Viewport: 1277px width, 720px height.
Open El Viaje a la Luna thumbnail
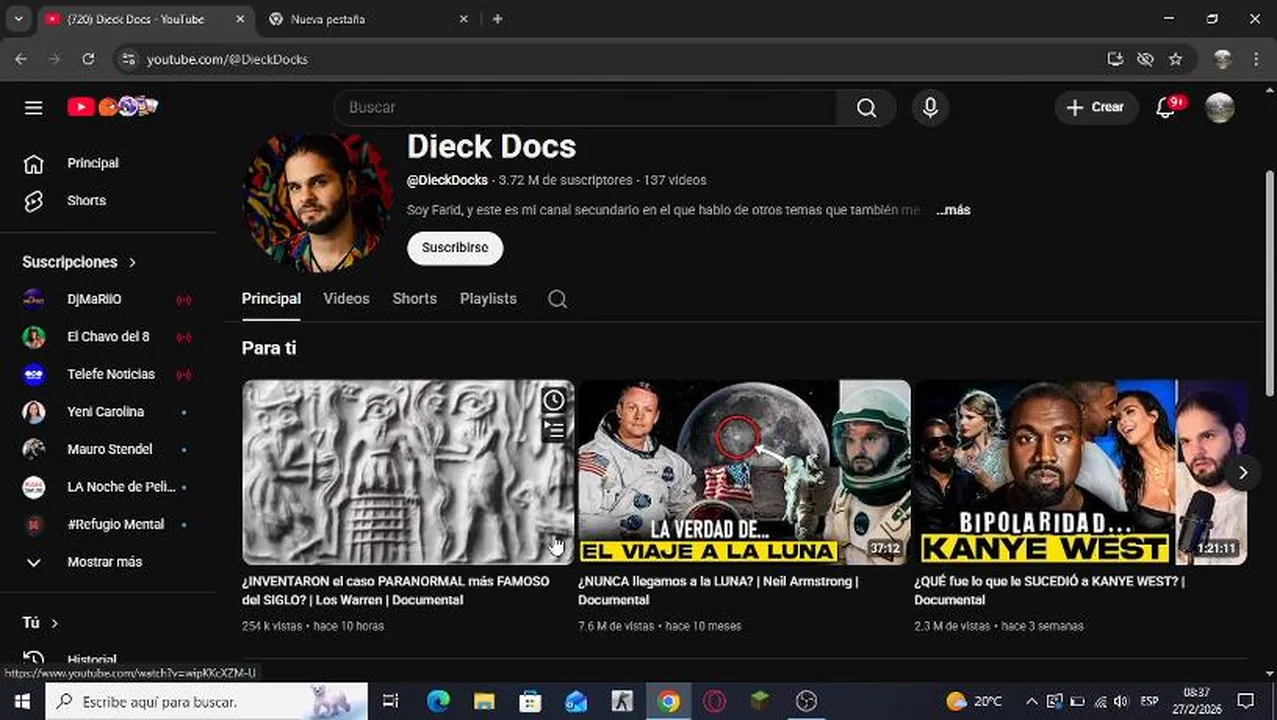point(744,472)
